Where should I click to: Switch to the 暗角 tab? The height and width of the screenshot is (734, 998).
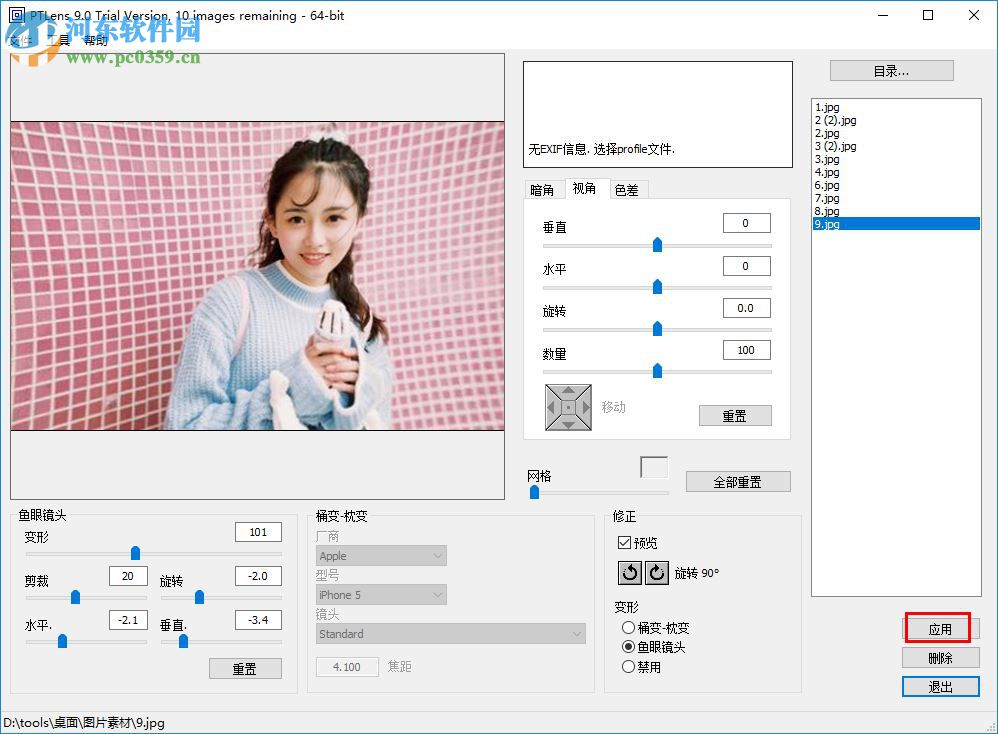(x=545, y=188)
